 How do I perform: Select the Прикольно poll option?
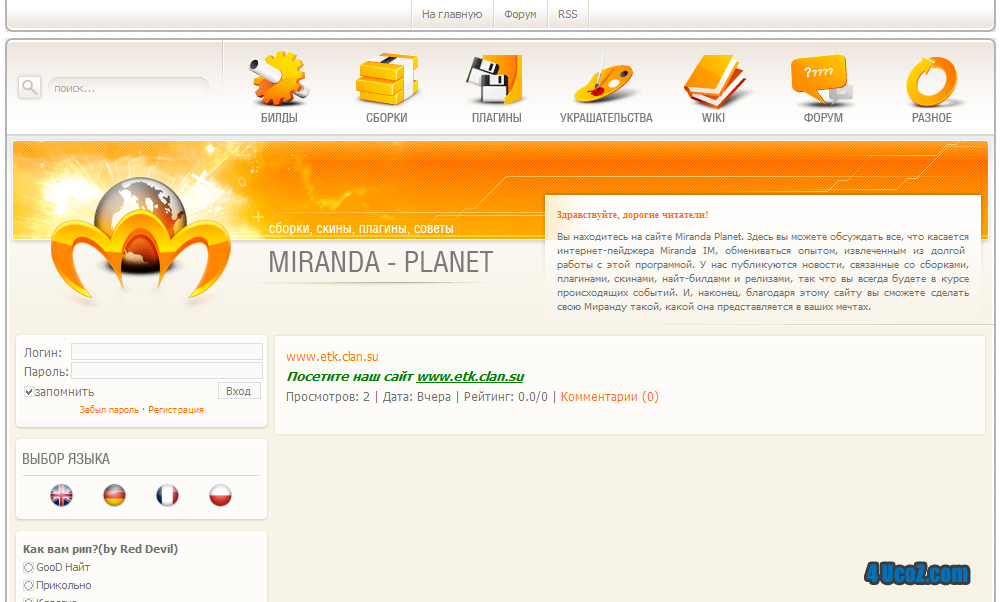tap(28, 585)
